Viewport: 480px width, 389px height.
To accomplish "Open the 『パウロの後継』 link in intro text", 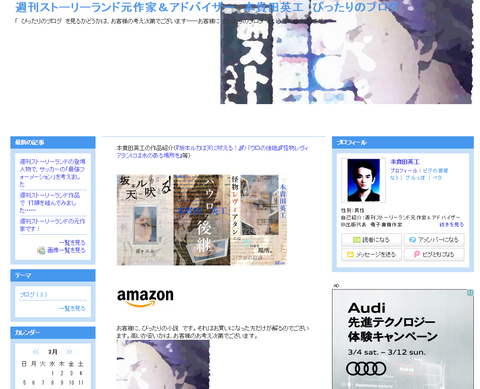I will pyautogui.click(x=259, y=148).
